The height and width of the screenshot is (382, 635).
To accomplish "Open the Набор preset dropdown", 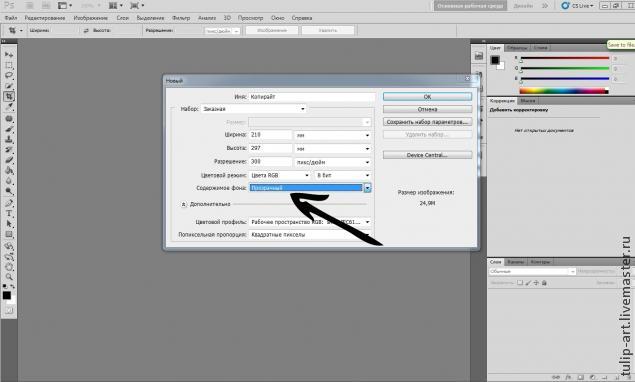I will click(254, 109).
